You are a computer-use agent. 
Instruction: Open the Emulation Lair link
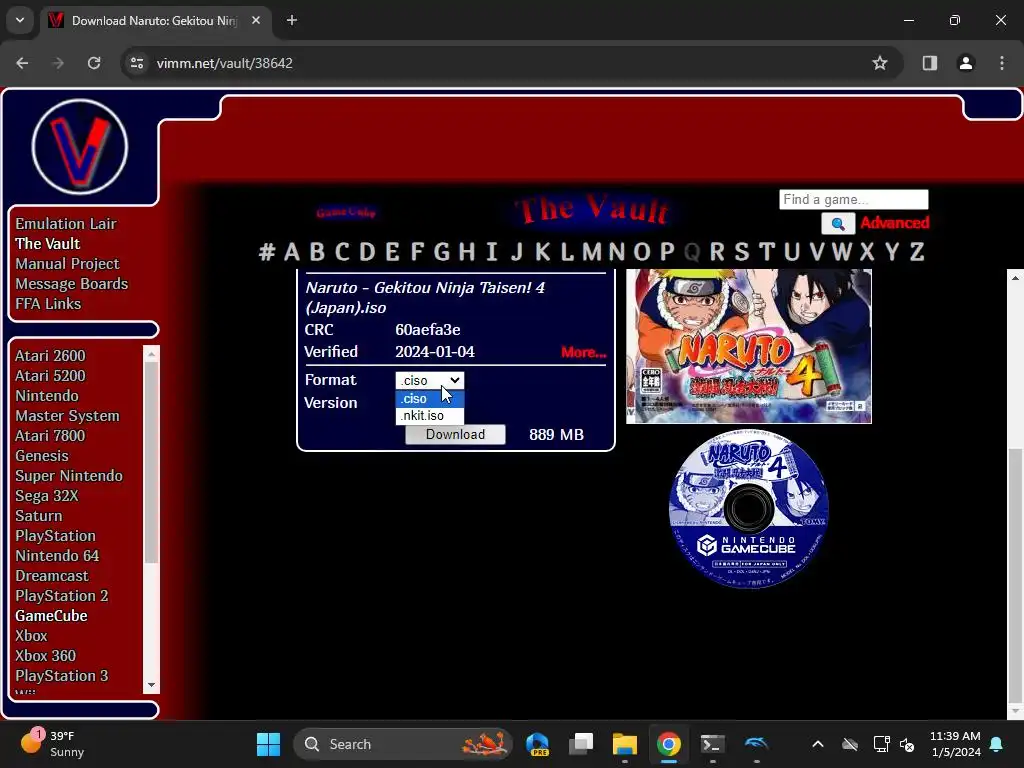click(66, 223)
